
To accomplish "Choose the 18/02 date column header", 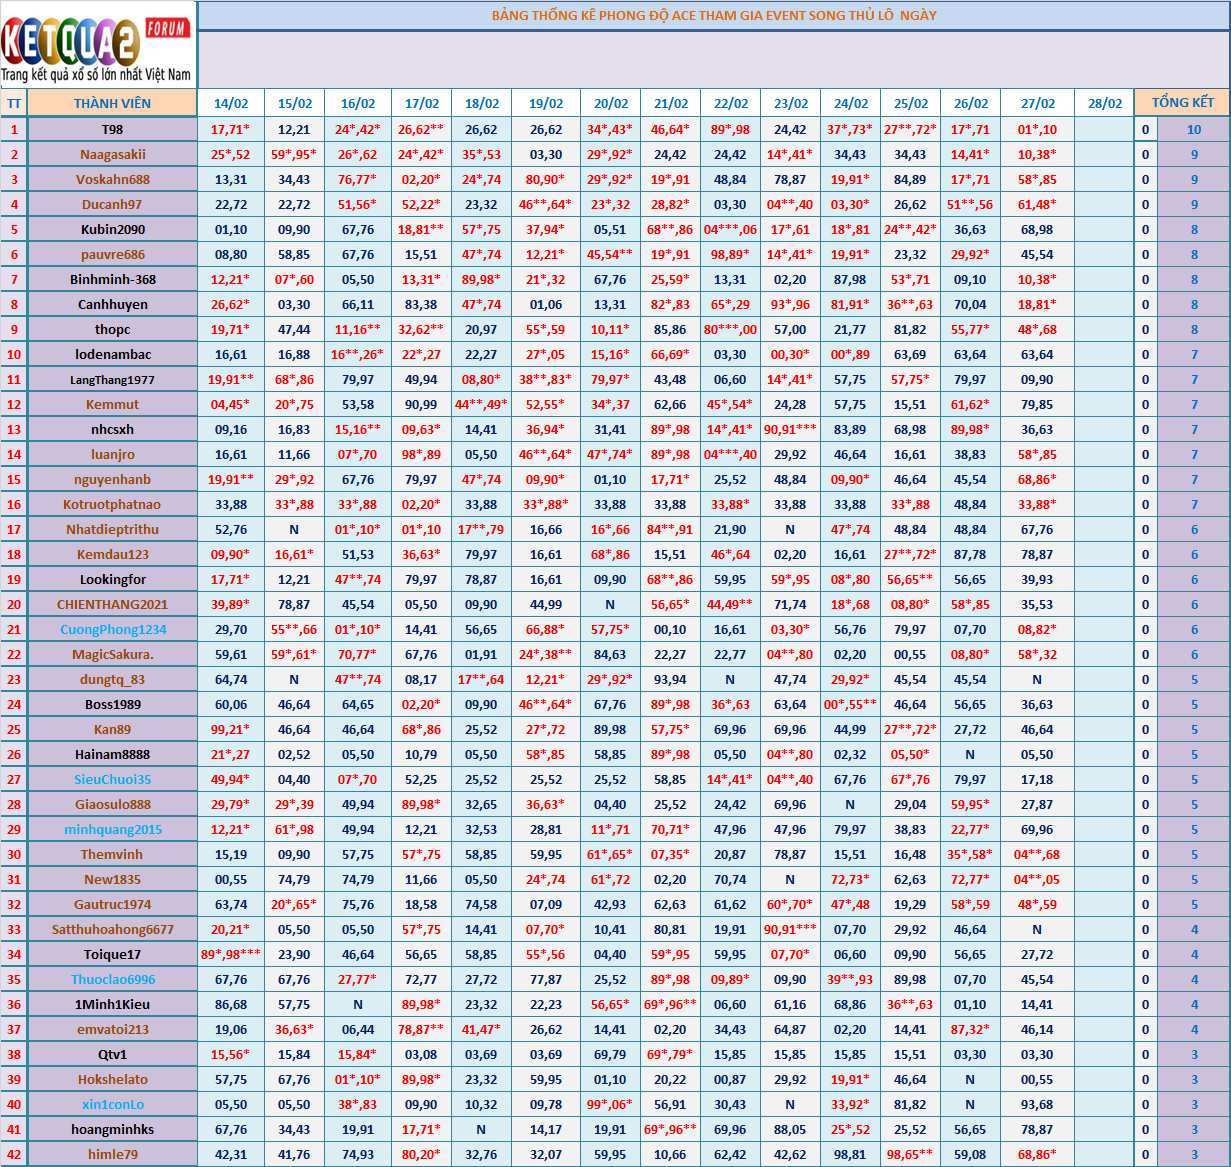I will pyautogui.click(x=481, y=103).
